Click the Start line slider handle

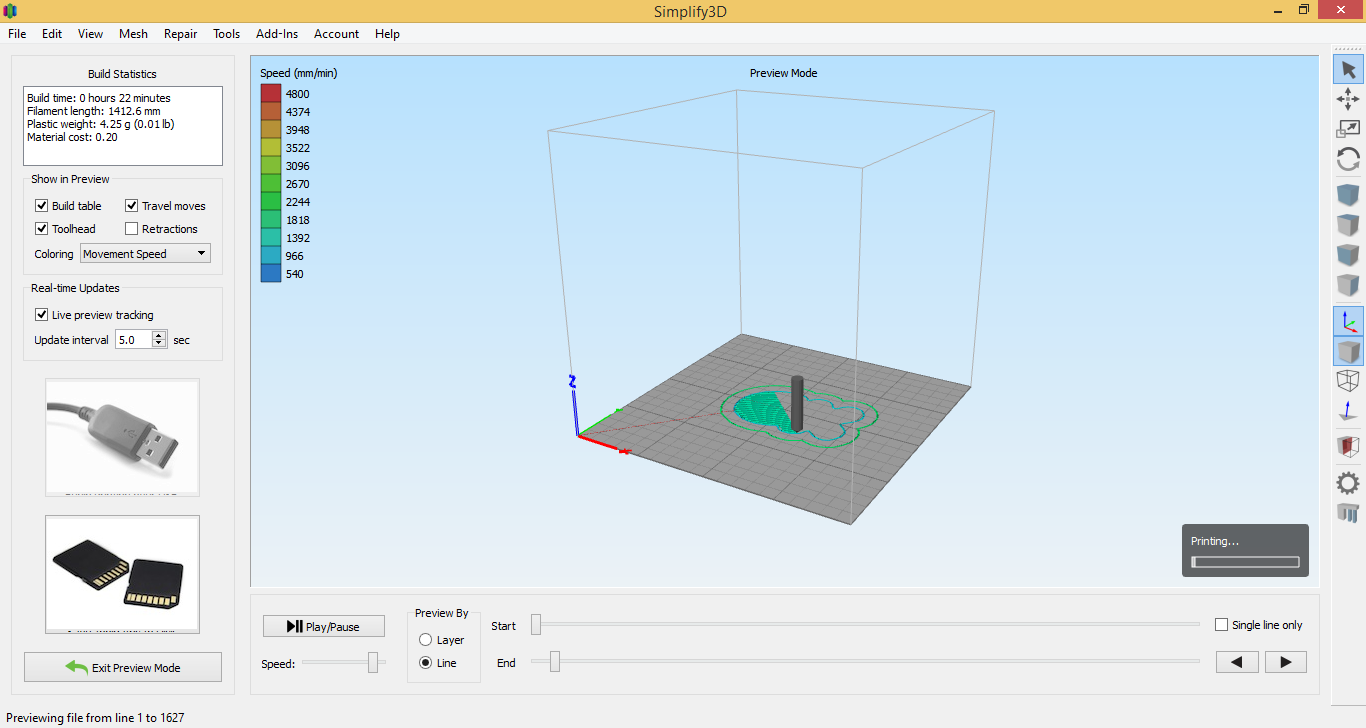pyautogui.click(x=536, y=625)
